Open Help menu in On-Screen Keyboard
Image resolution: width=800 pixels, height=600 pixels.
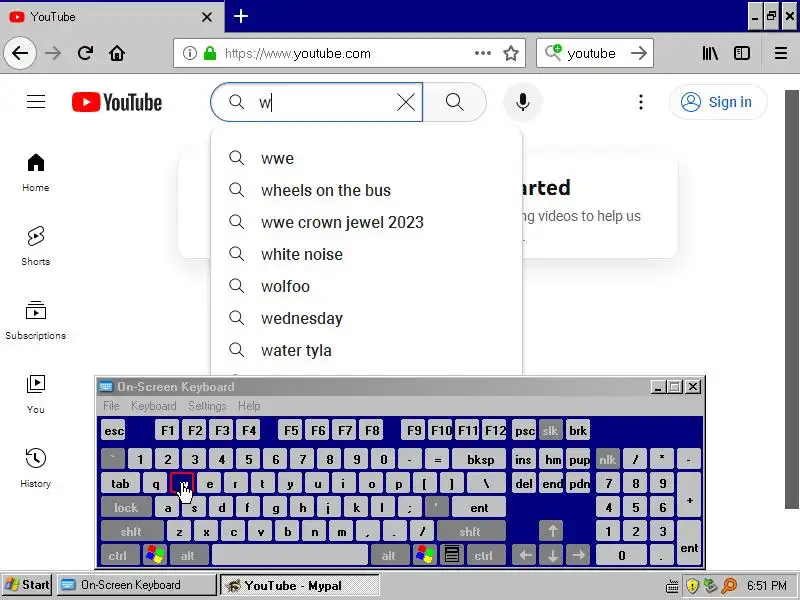tap(249, 406)
